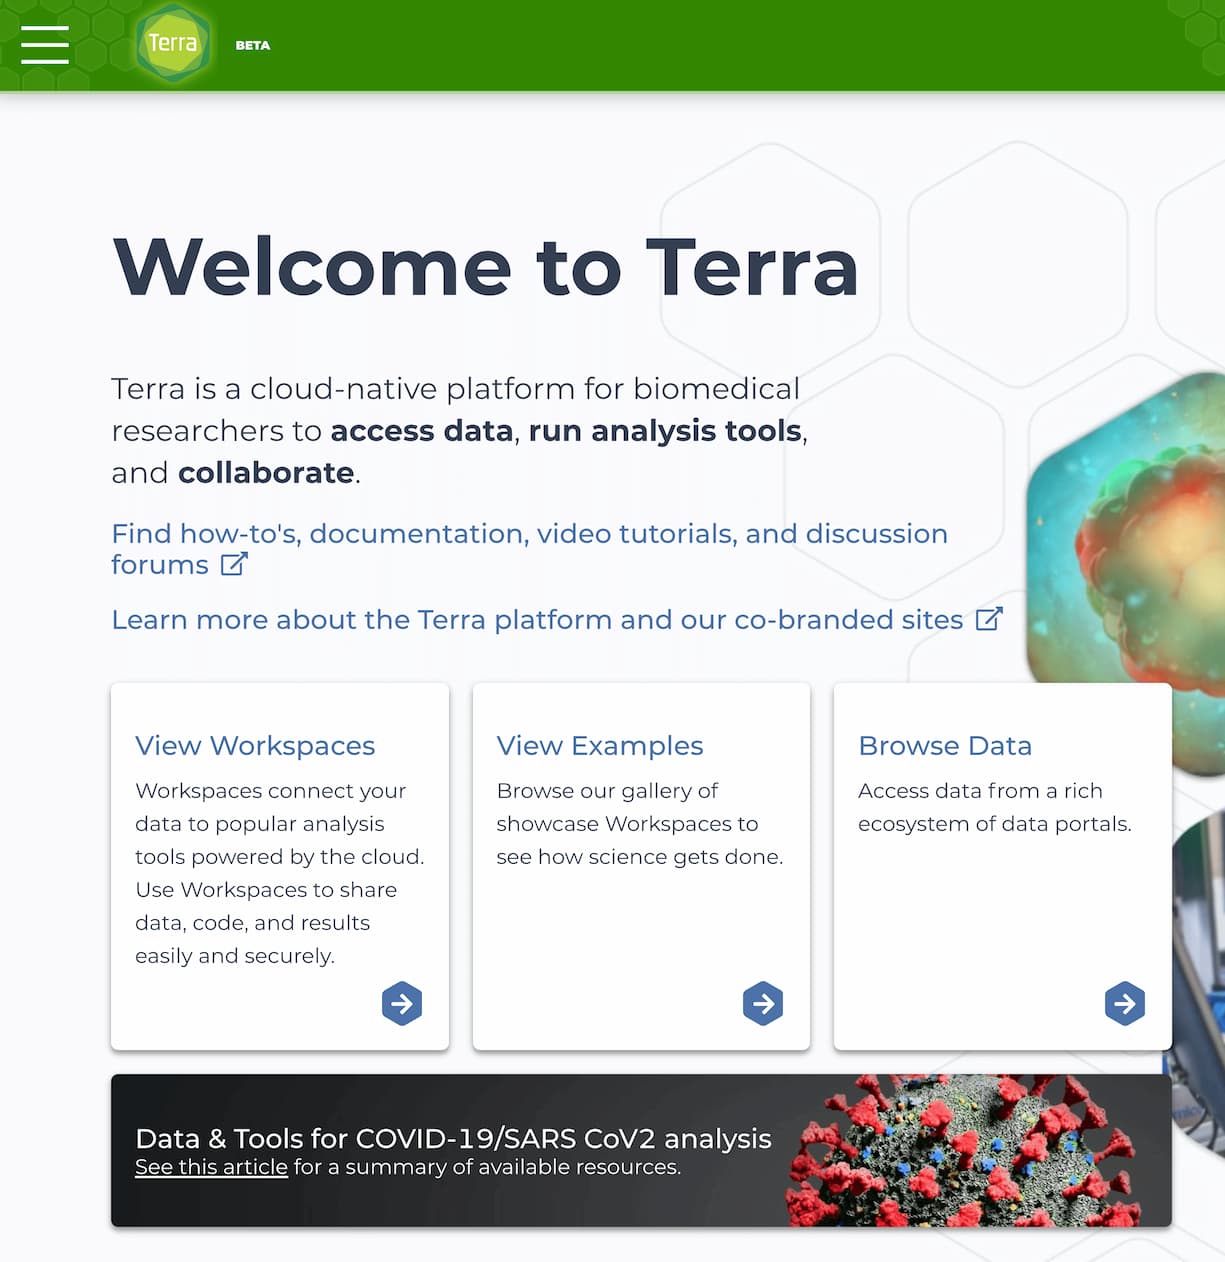
Task: Click the Terra hexagon logo
Action: pyautogui.click(x=173, y=44)
